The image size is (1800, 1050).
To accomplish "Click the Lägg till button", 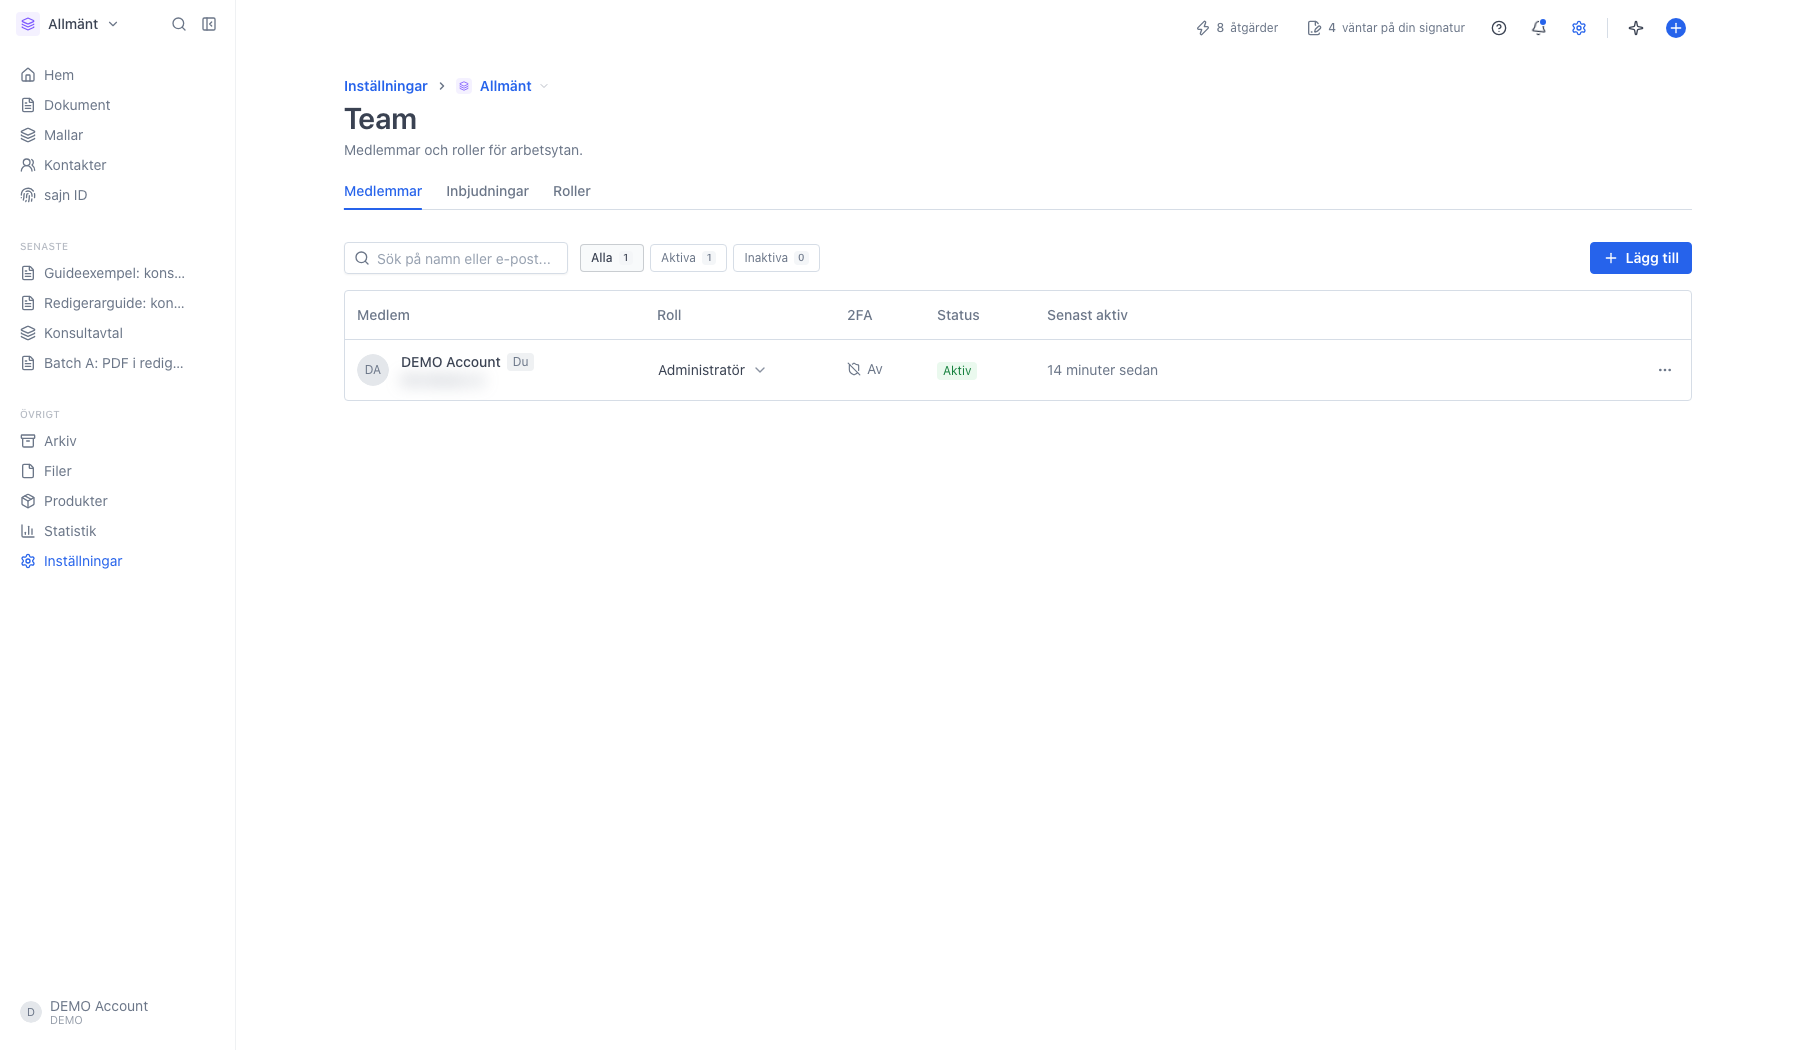I will point(1641,258).
